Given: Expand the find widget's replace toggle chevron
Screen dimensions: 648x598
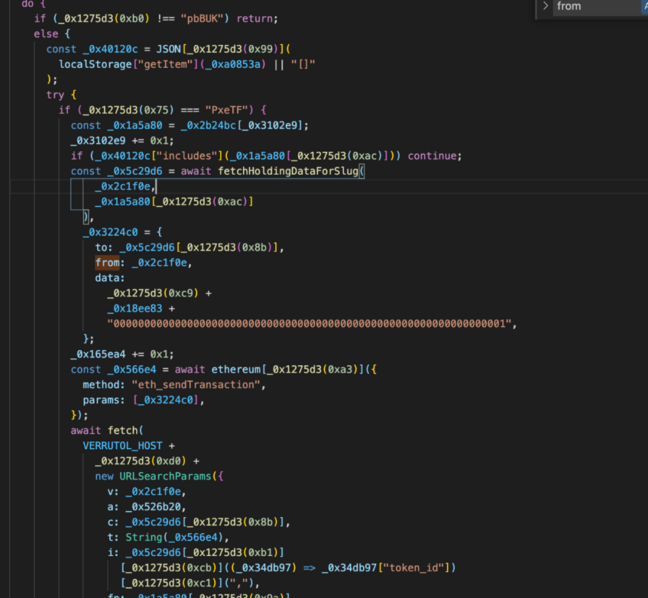Looking at the screenshot, I should click(x=545, y=6).
